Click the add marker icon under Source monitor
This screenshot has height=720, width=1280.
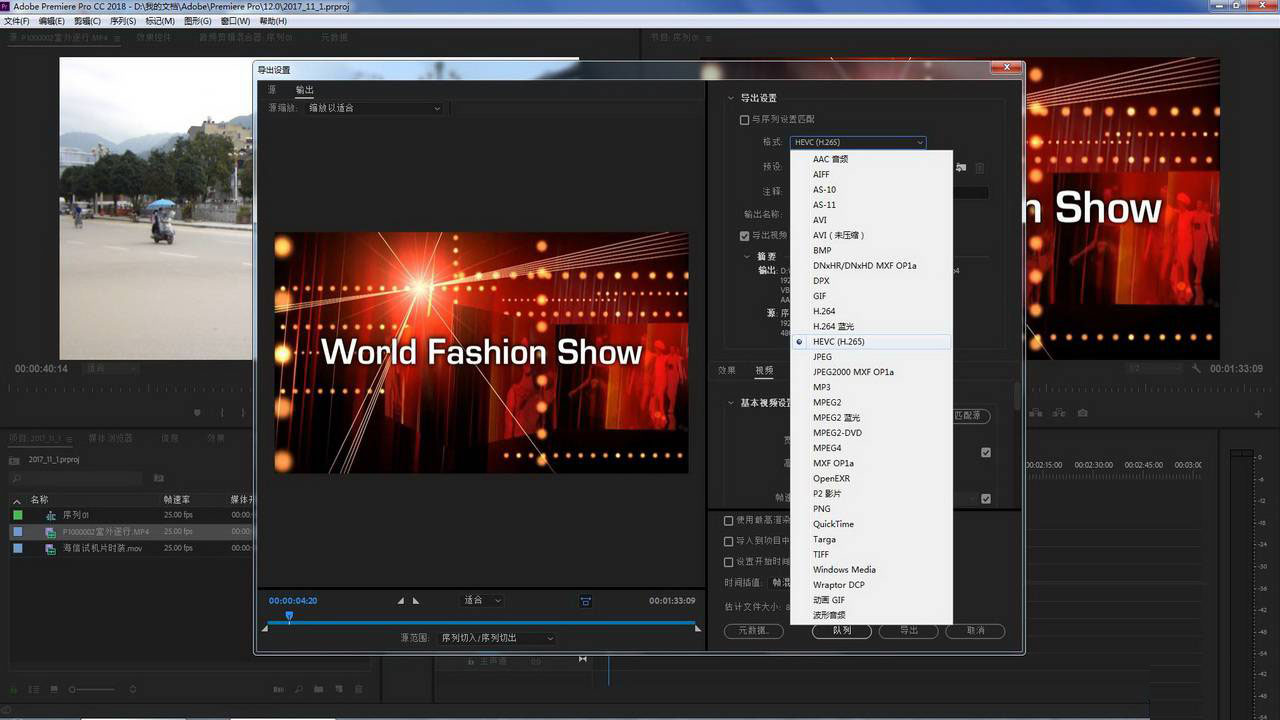(x=197, y=412)
